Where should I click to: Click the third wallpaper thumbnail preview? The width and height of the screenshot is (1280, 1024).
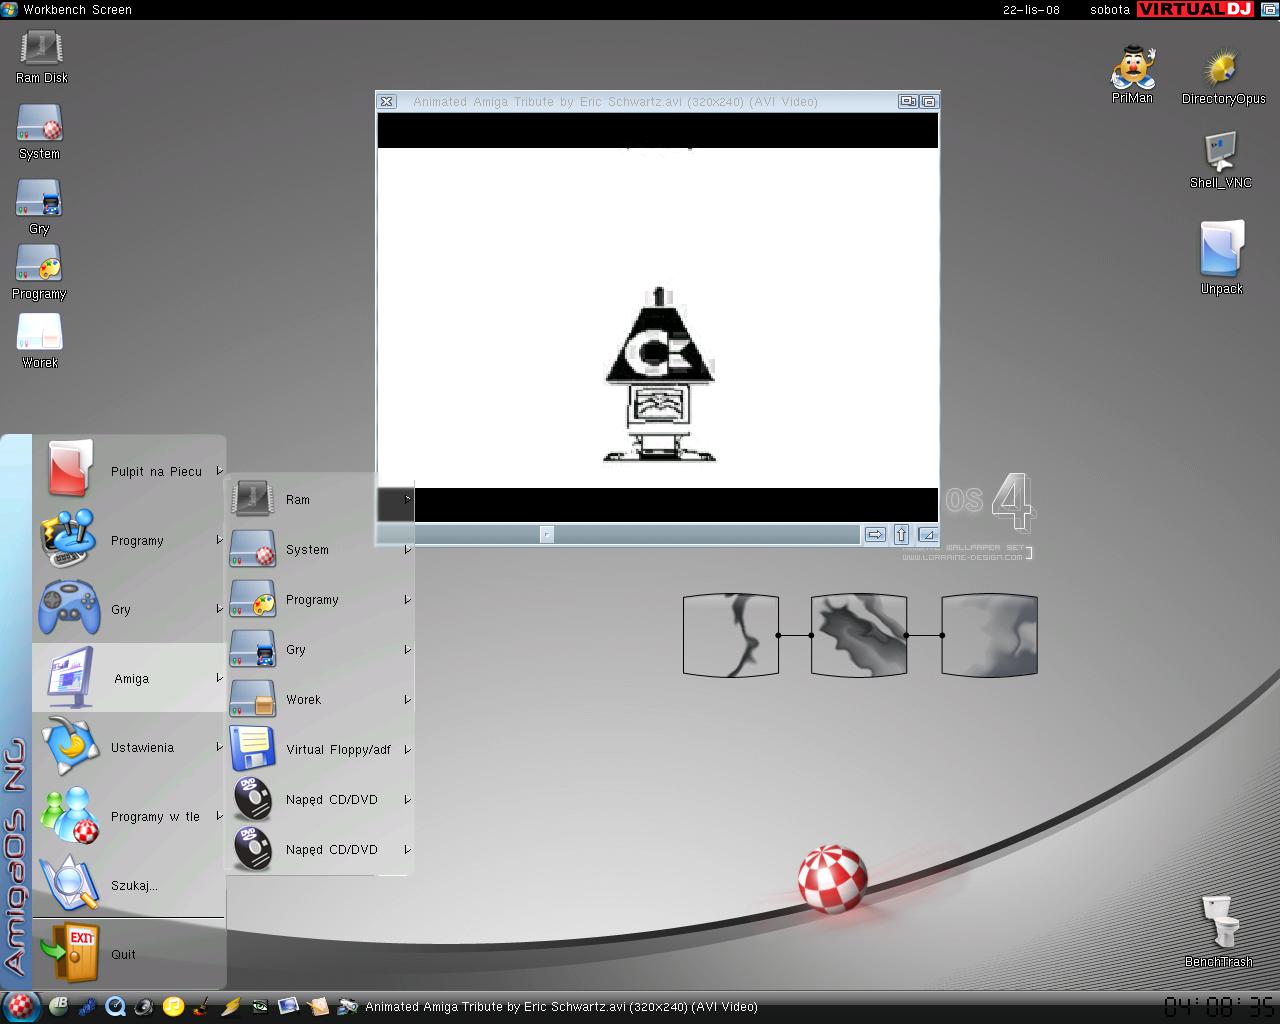tap(989, 635)
